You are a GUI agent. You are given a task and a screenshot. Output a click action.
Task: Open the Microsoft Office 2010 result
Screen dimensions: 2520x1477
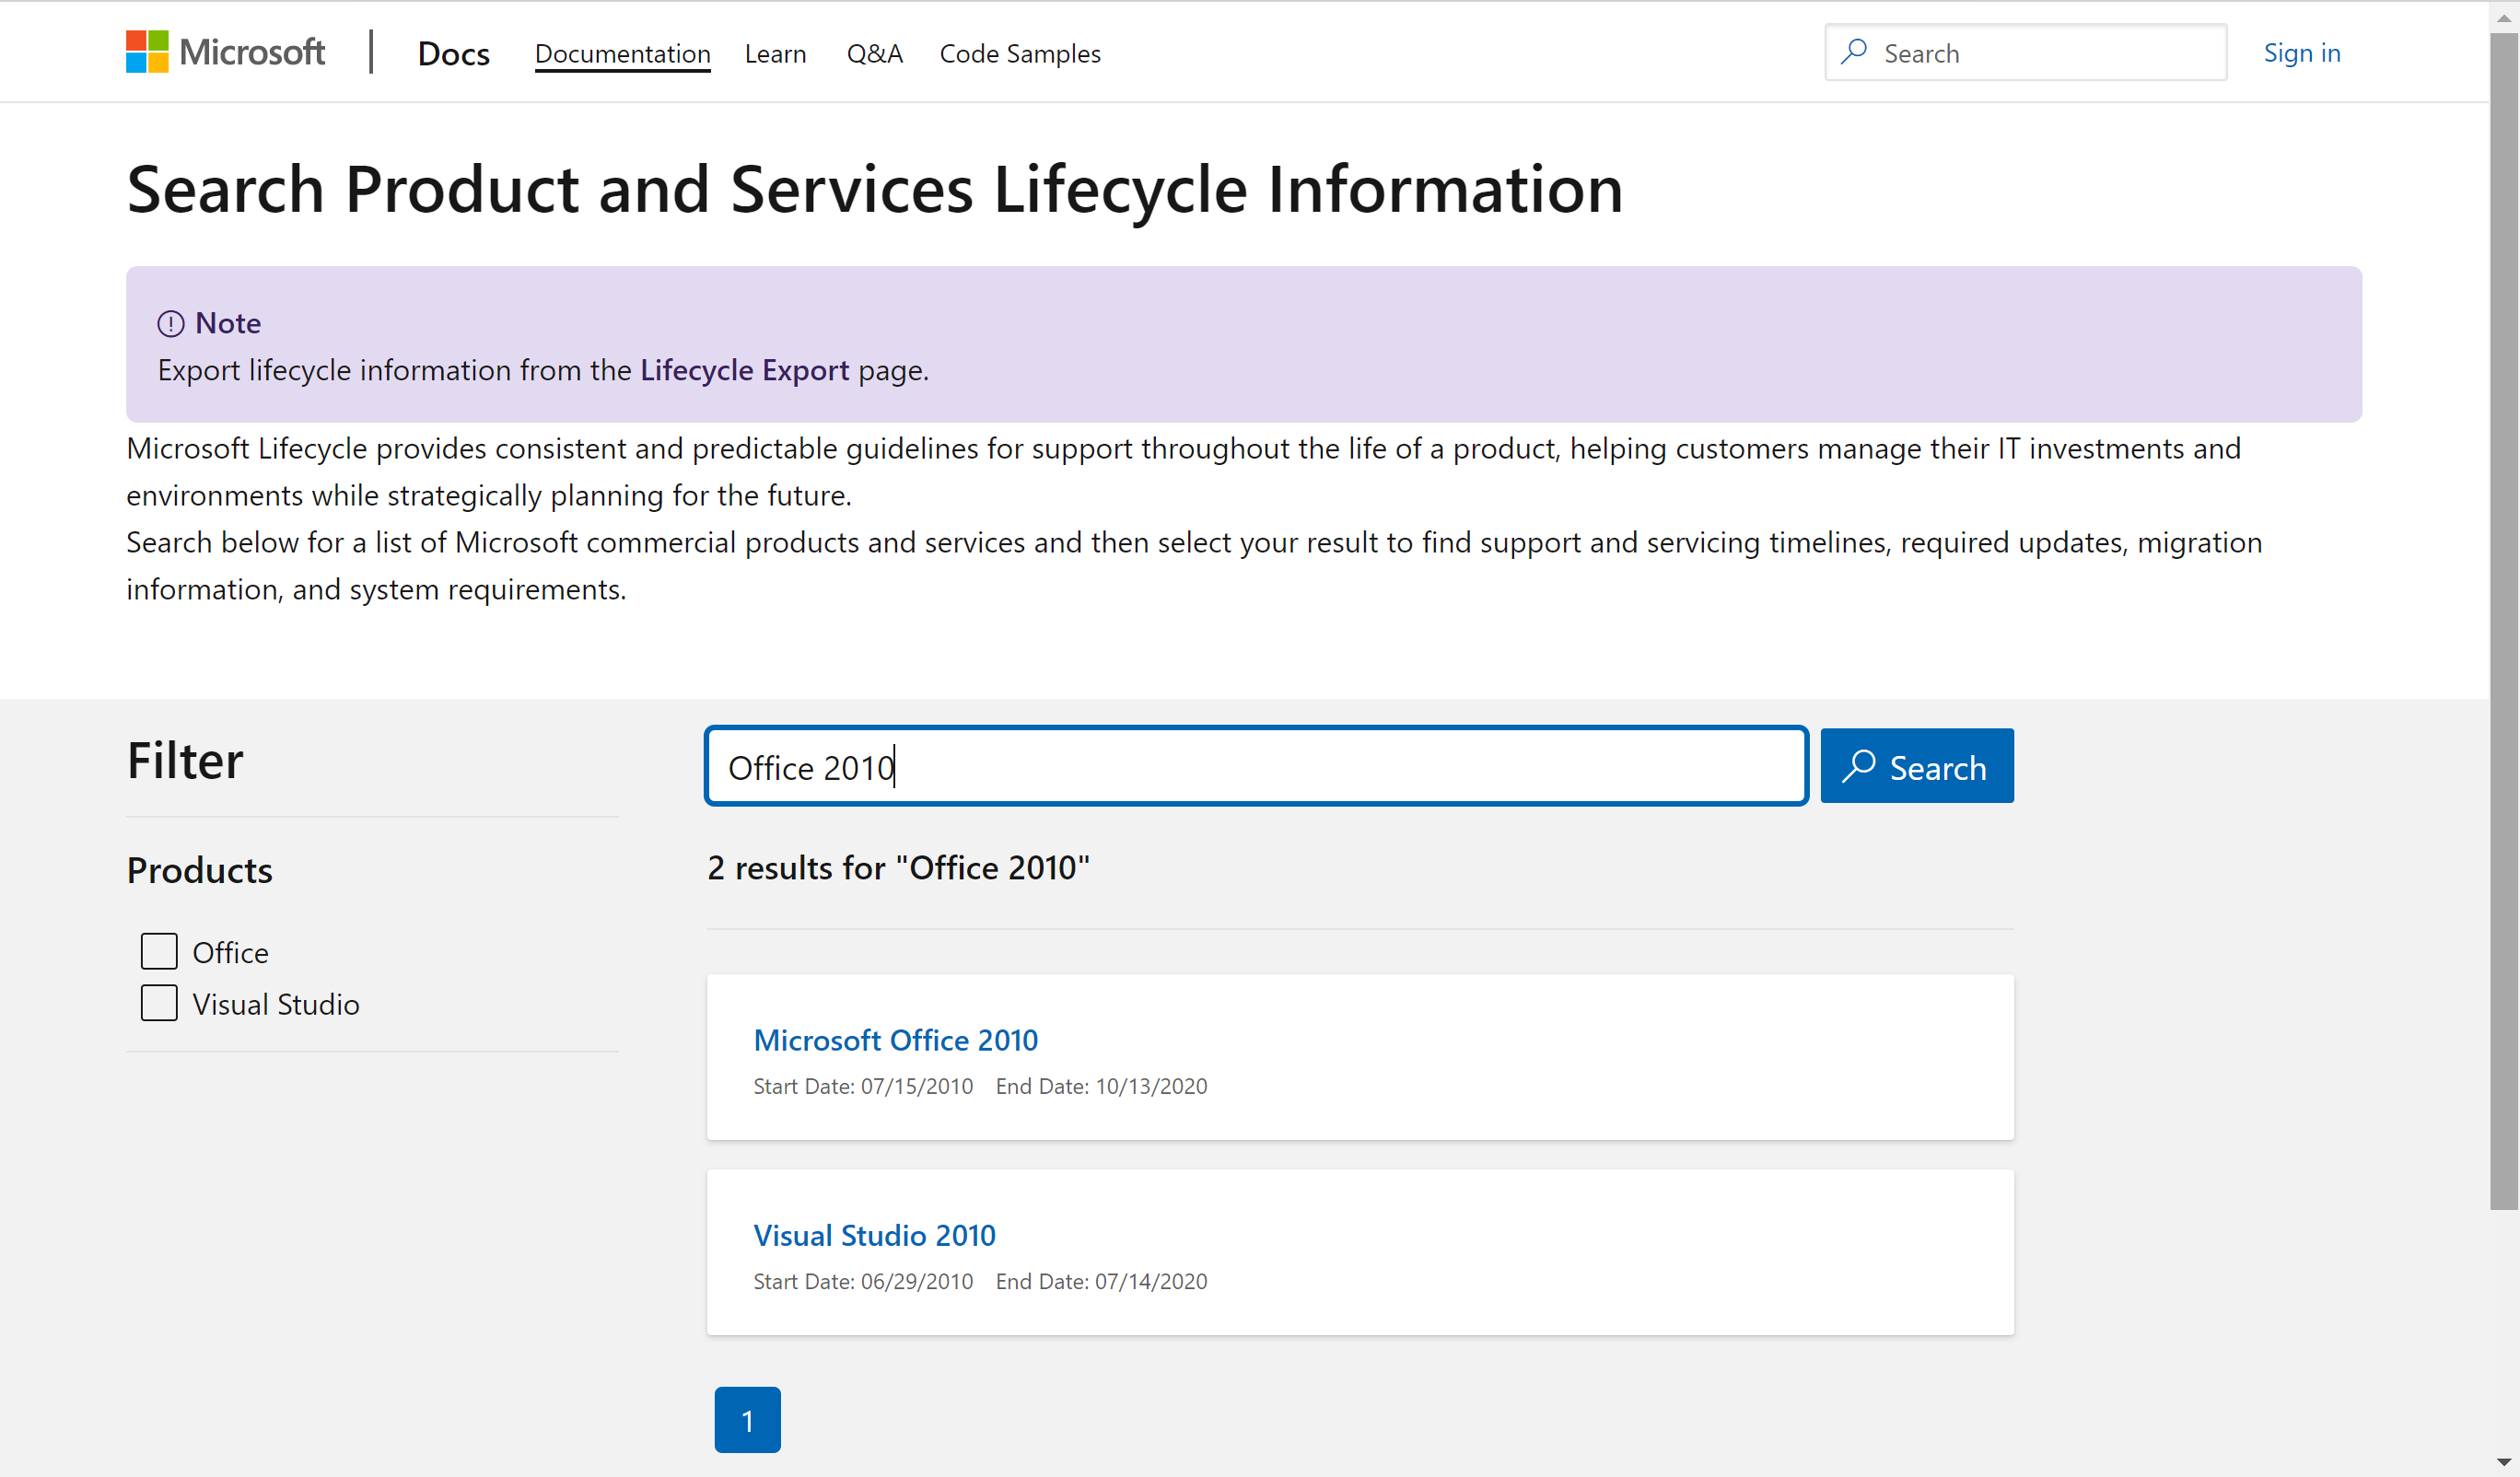point(895,1040)
